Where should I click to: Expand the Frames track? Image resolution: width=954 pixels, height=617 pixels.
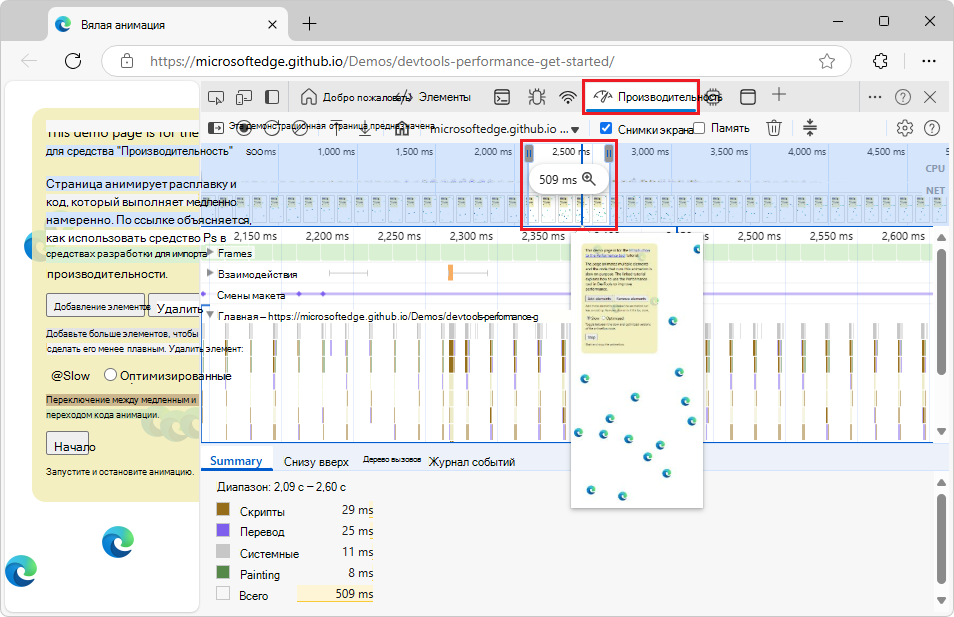210,254
